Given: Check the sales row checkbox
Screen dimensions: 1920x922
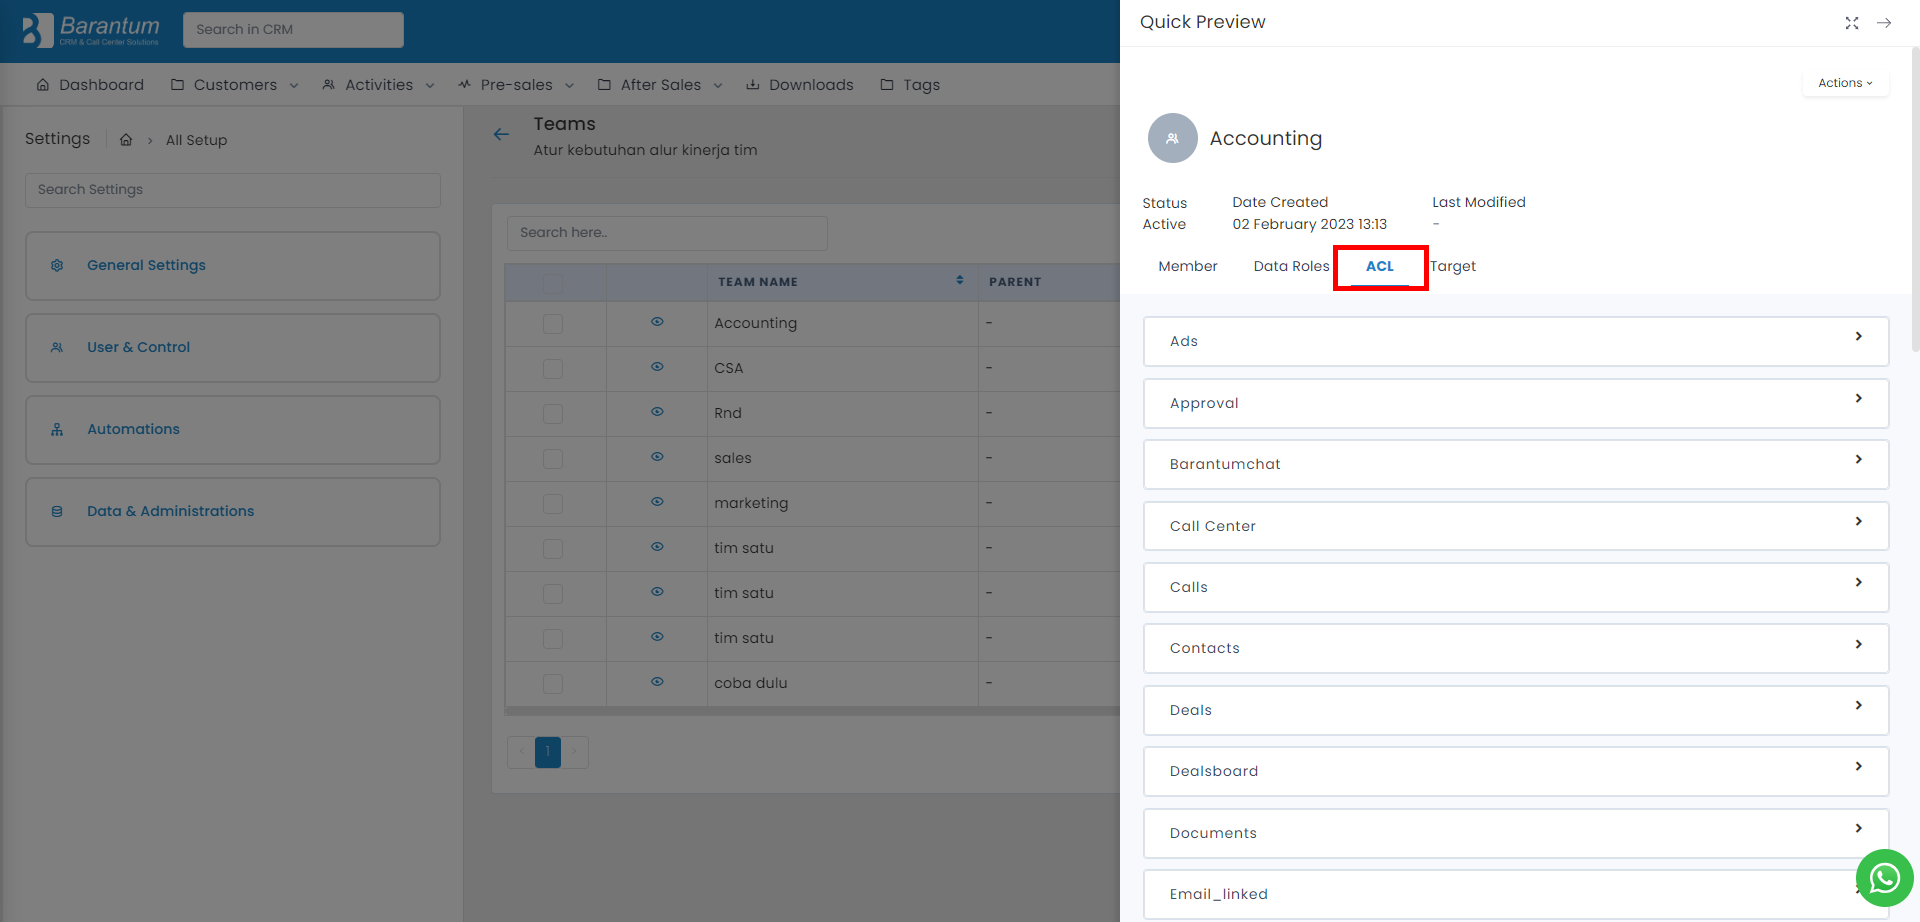Looking at the screenshot, I should pyautogui.click(x=553, y=459).
